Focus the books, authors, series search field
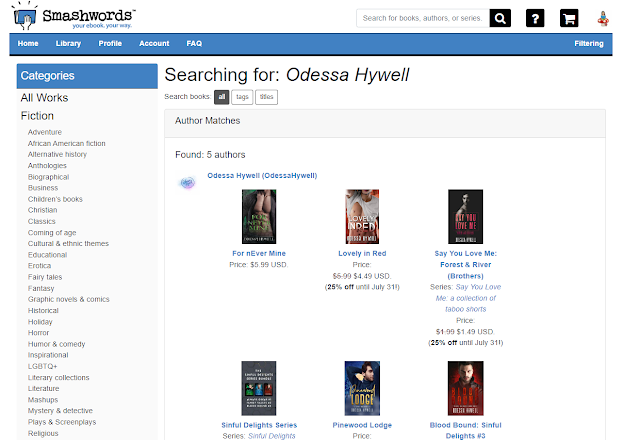 click(423, 18)
